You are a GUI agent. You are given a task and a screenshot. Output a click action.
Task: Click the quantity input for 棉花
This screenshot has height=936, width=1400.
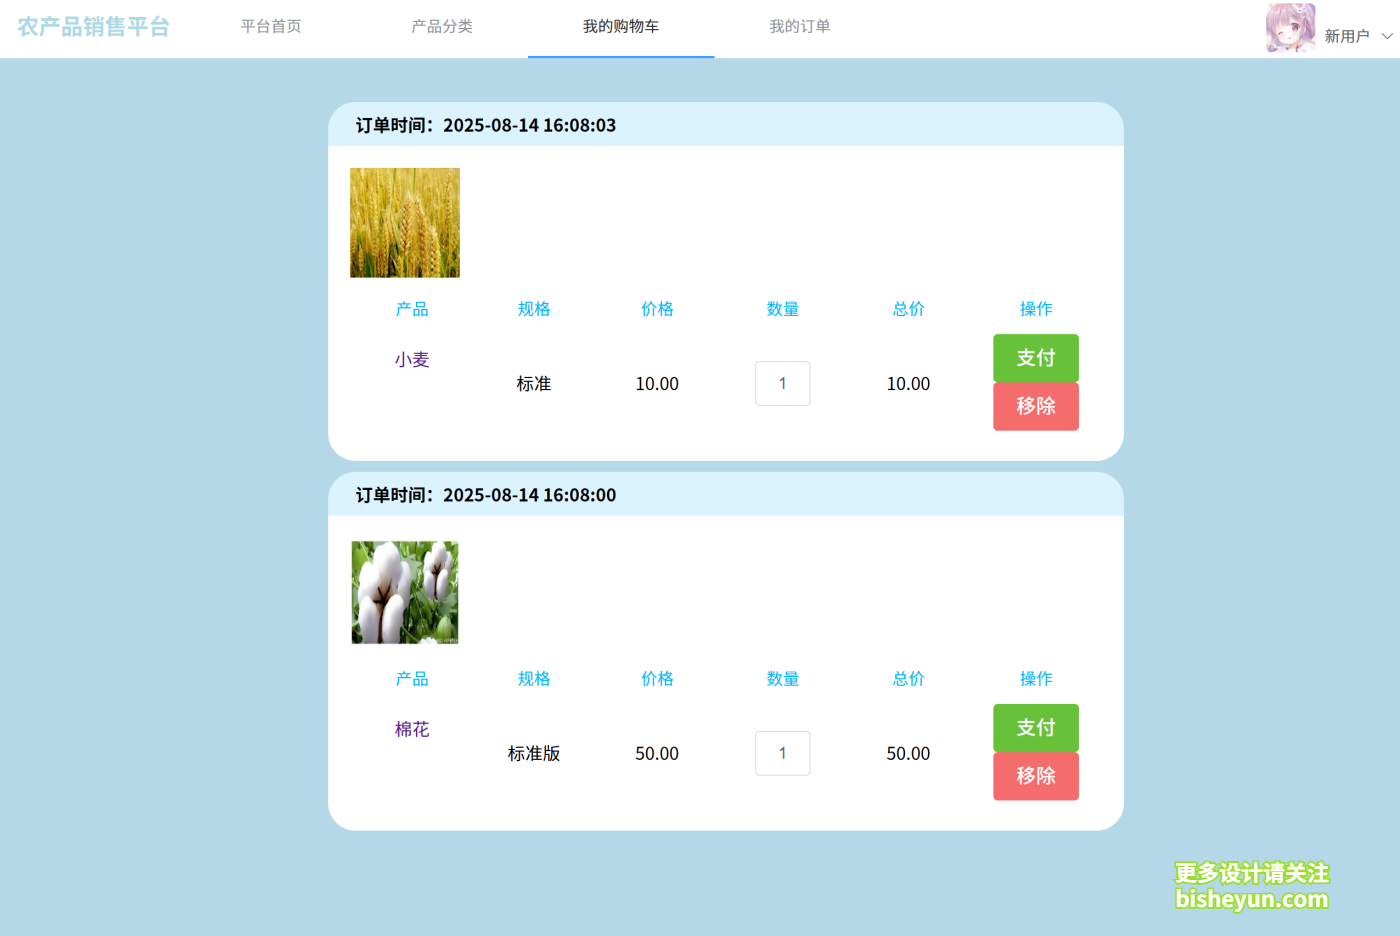tap(782, 753)
